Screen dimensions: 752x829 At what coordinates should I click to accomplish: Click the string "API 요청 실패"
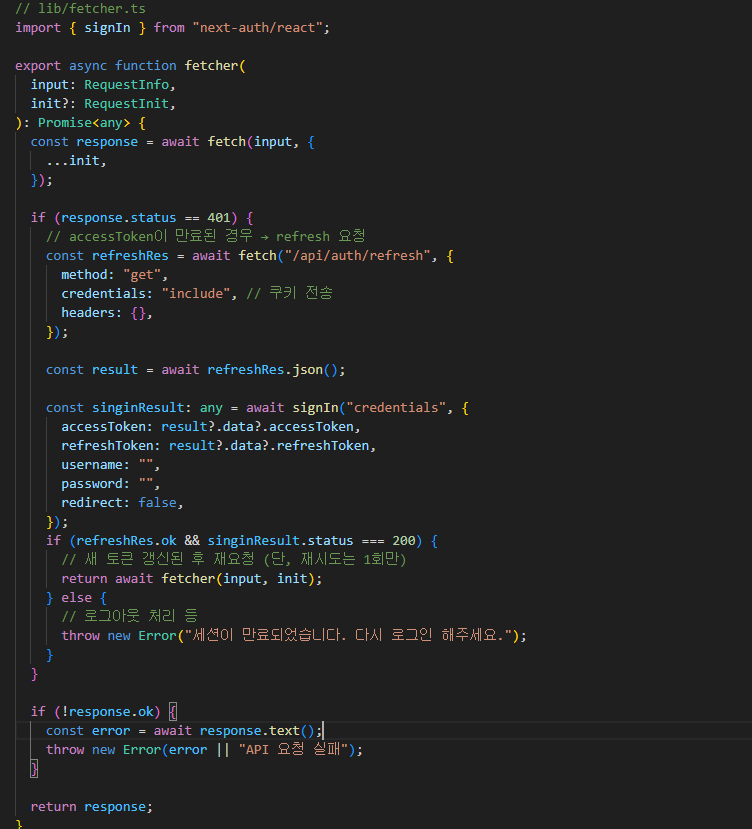point(295,750)
